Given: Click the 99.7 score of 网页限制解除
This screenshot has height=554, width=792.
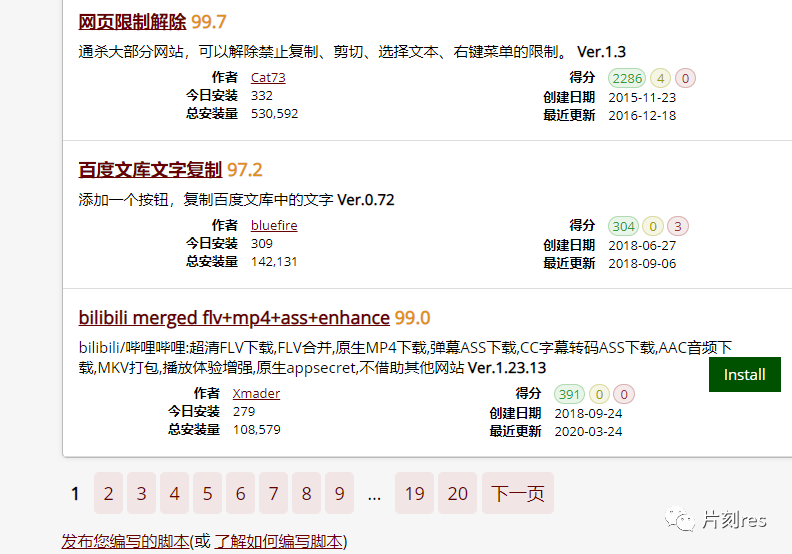Looking at the screenshot, I should (209, 22).
